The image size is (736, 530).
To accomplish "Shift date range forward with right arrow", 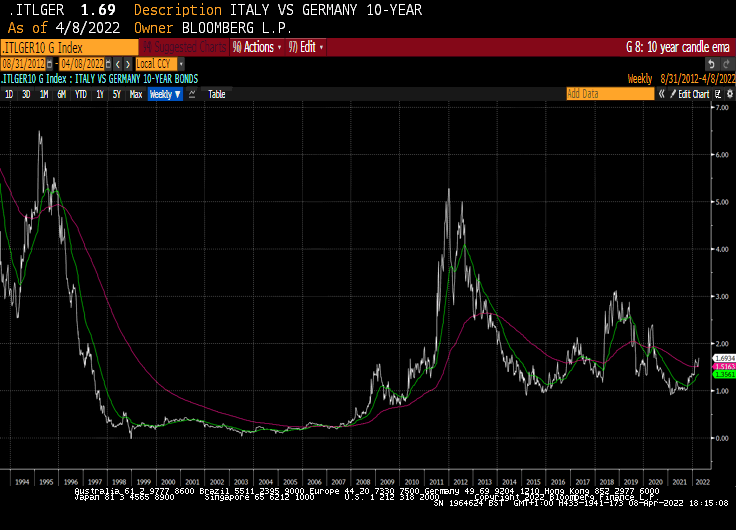I will (128, 64).
